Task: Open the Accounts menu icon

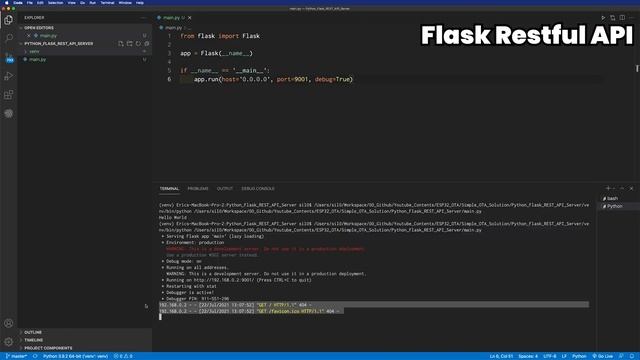Action: click(x=9, y=323)
